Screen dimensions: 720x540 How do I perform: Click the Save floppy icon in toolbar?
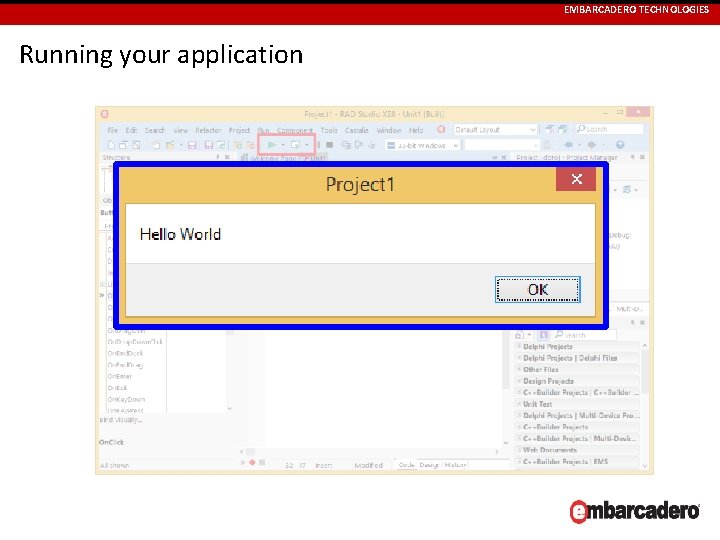tap(192, 145)
